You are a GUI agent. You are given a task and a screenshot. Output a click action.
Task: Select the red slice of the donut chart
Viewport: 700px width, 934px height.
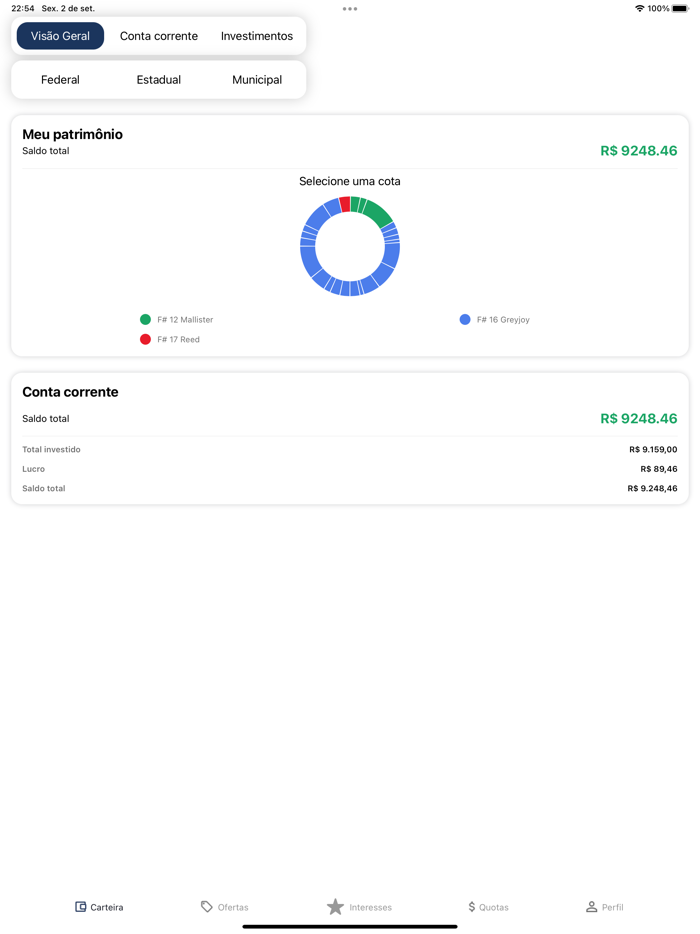pyautogui.click(x=345, y=204)
